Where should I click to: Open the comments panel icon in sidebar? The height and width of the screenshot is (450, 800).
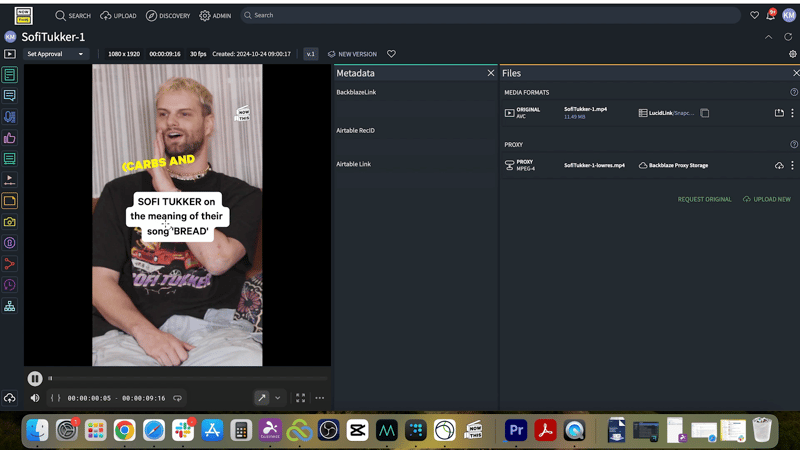click(10, 95)
